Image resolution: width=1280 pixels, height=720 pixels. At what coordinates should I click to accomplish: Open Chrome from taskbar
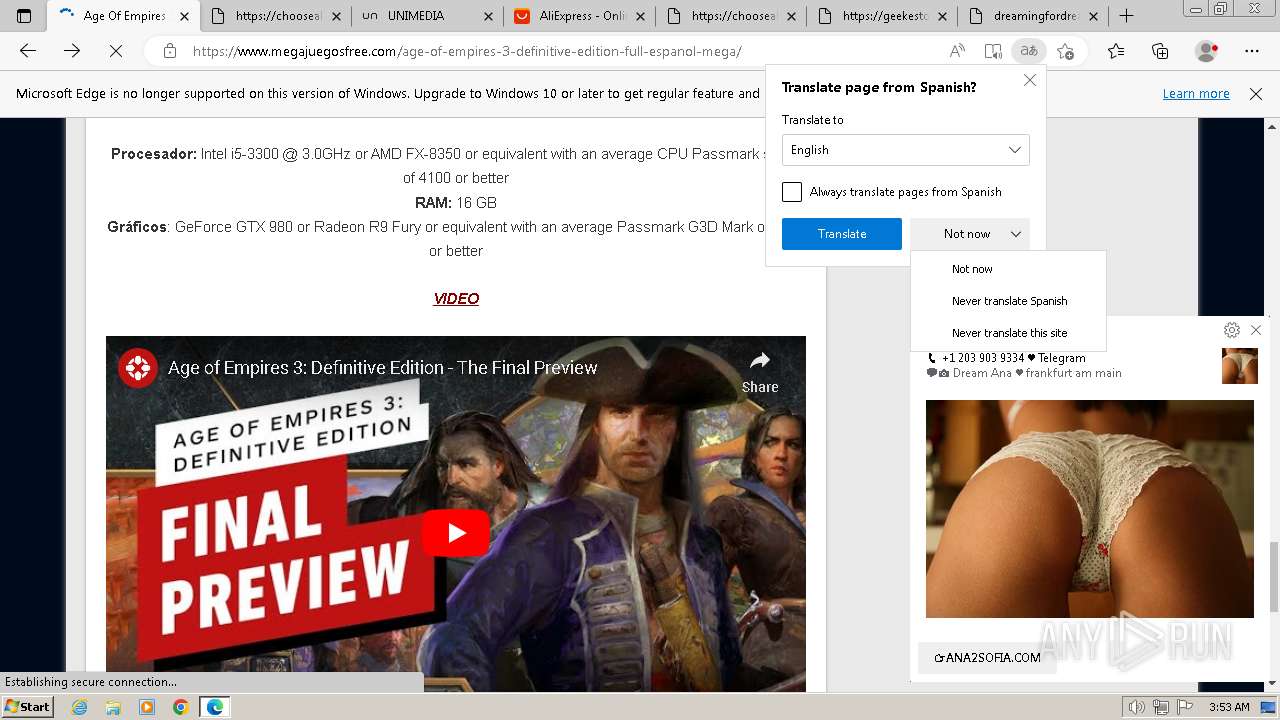(180, 707)
